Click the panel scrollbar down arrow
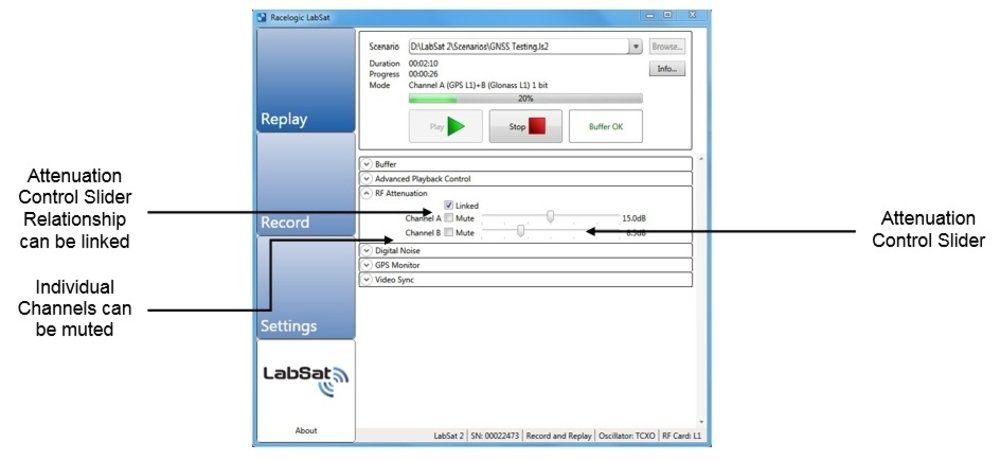This screenshot has width=1000, height=461. coord(701,422)
